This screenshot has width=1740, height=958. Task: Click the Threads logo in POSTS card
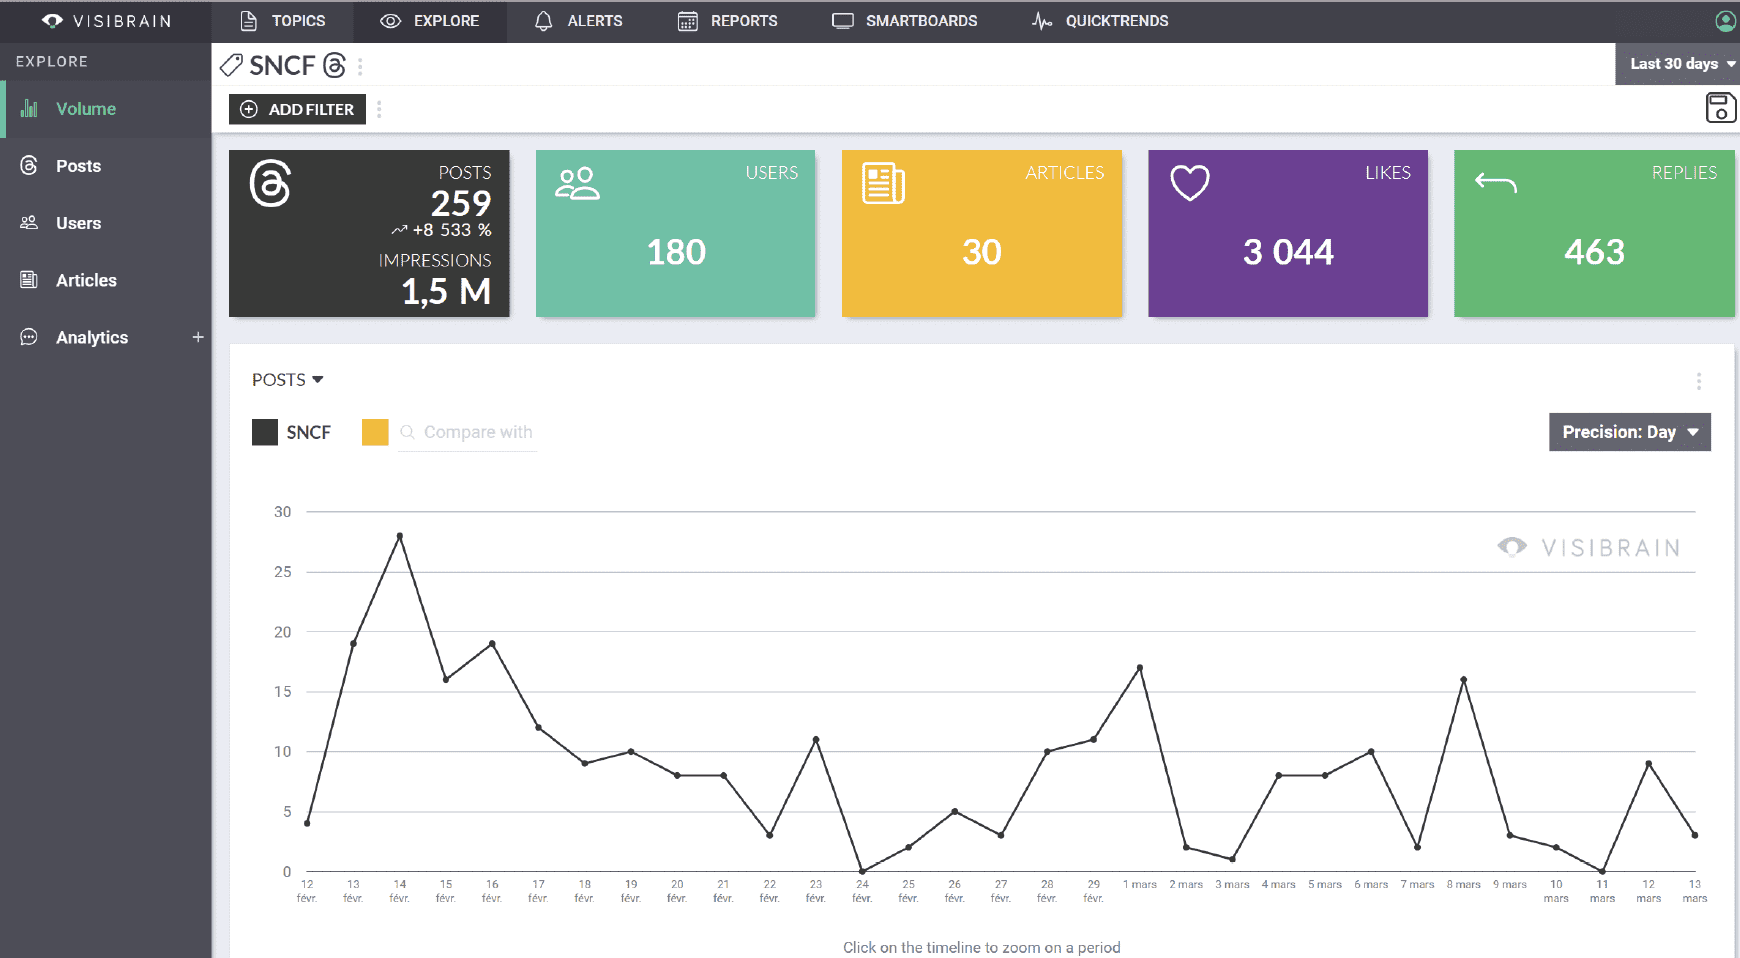(x=270, y=183)
